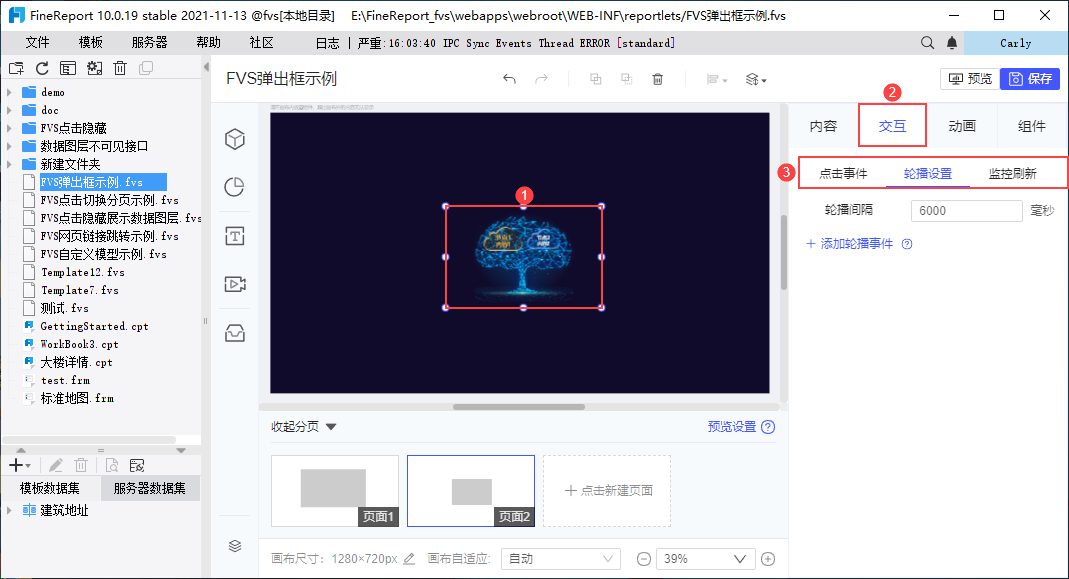This screenshot has height=579, width=1069.
Task: Delete selected file using trash icon in file toolbar
Action: pos(120,68)
